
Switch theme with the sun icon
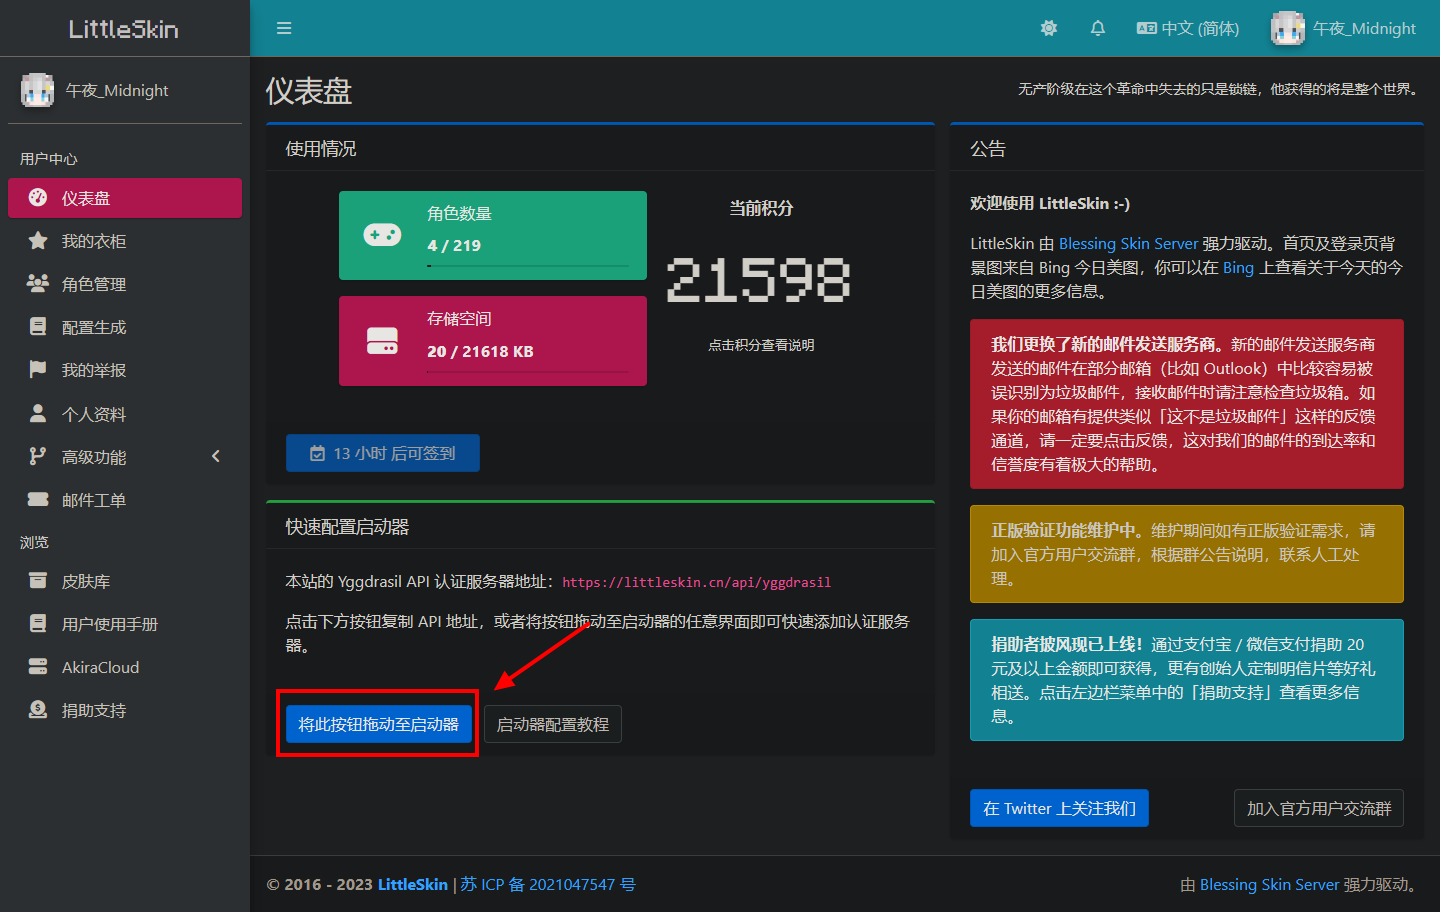coord(1049,28)
